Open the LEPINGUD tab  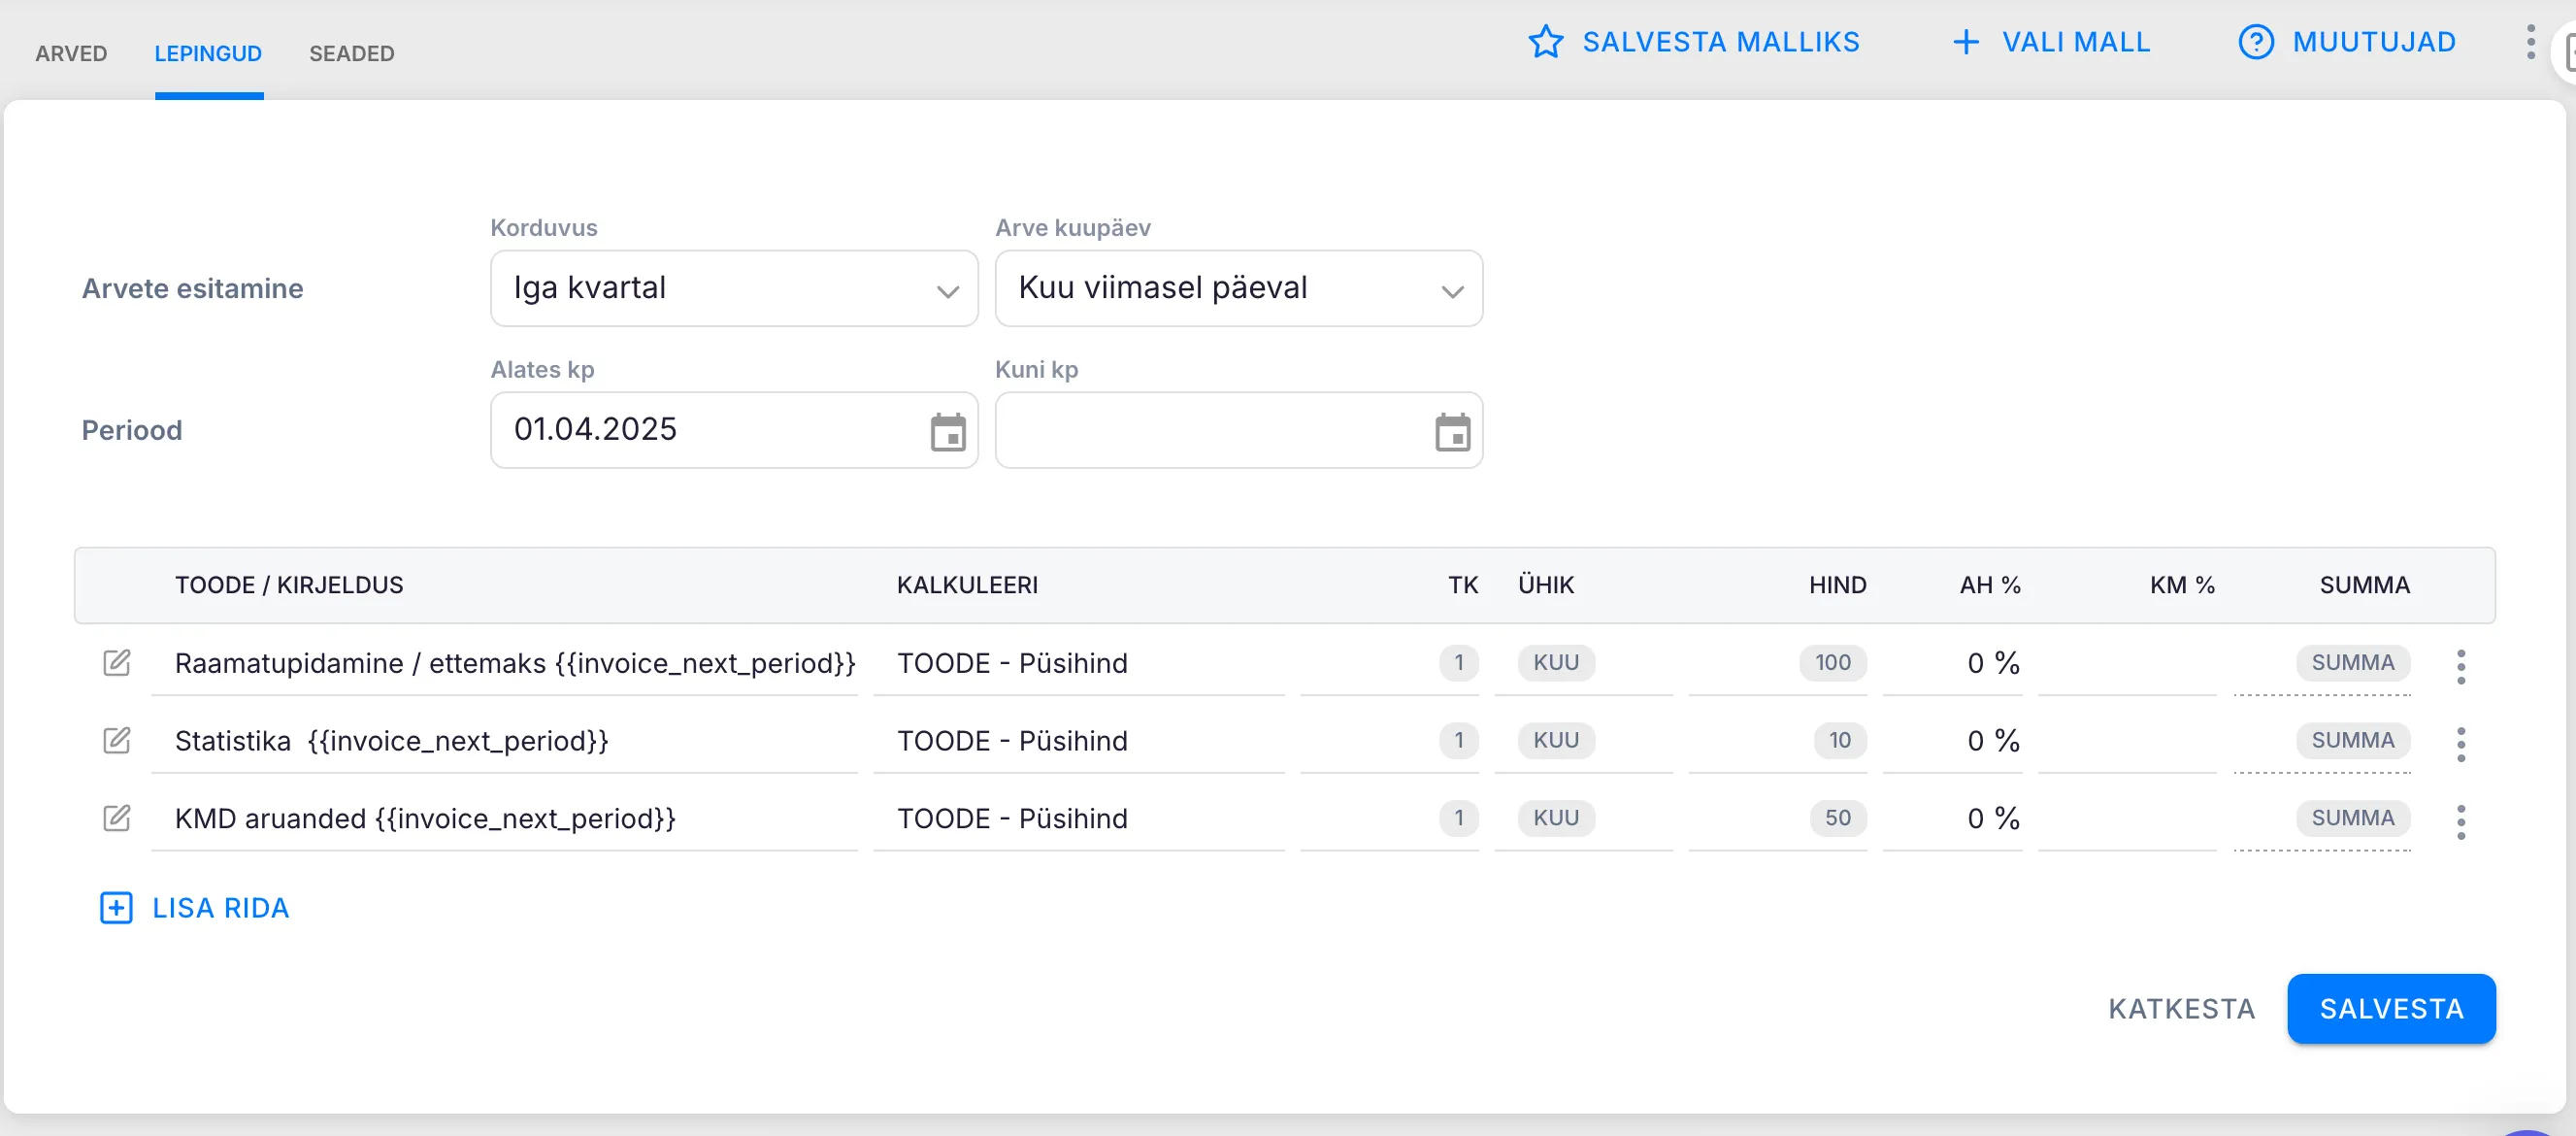[x=208, y=53]
